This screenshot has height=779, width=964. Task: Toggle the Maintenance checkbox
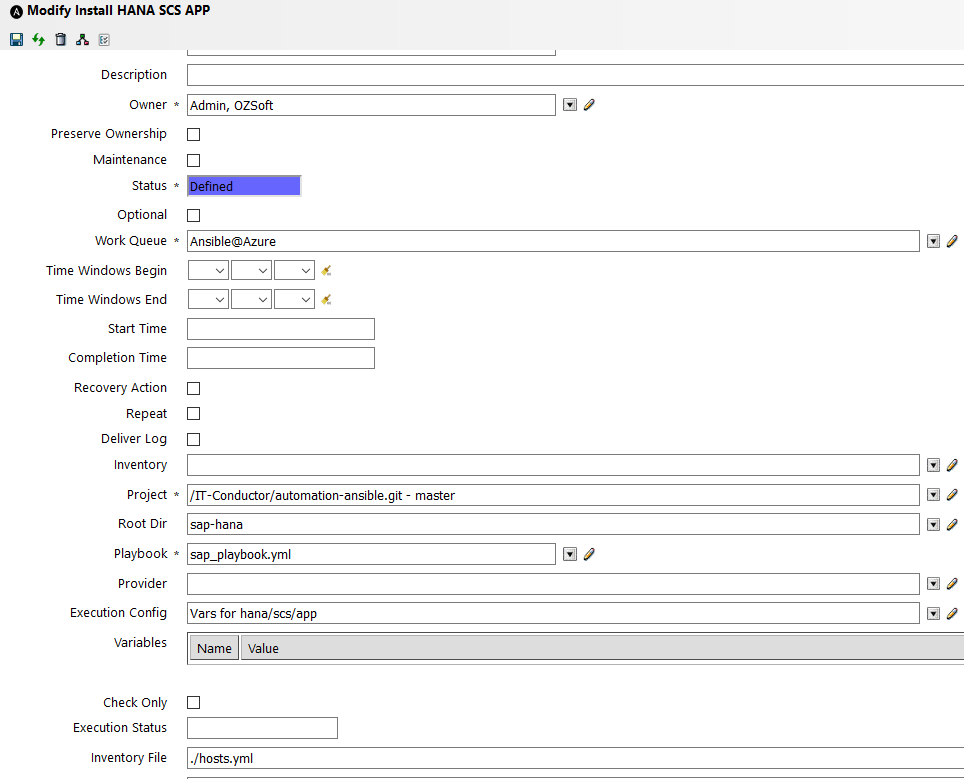coord(194,160)
